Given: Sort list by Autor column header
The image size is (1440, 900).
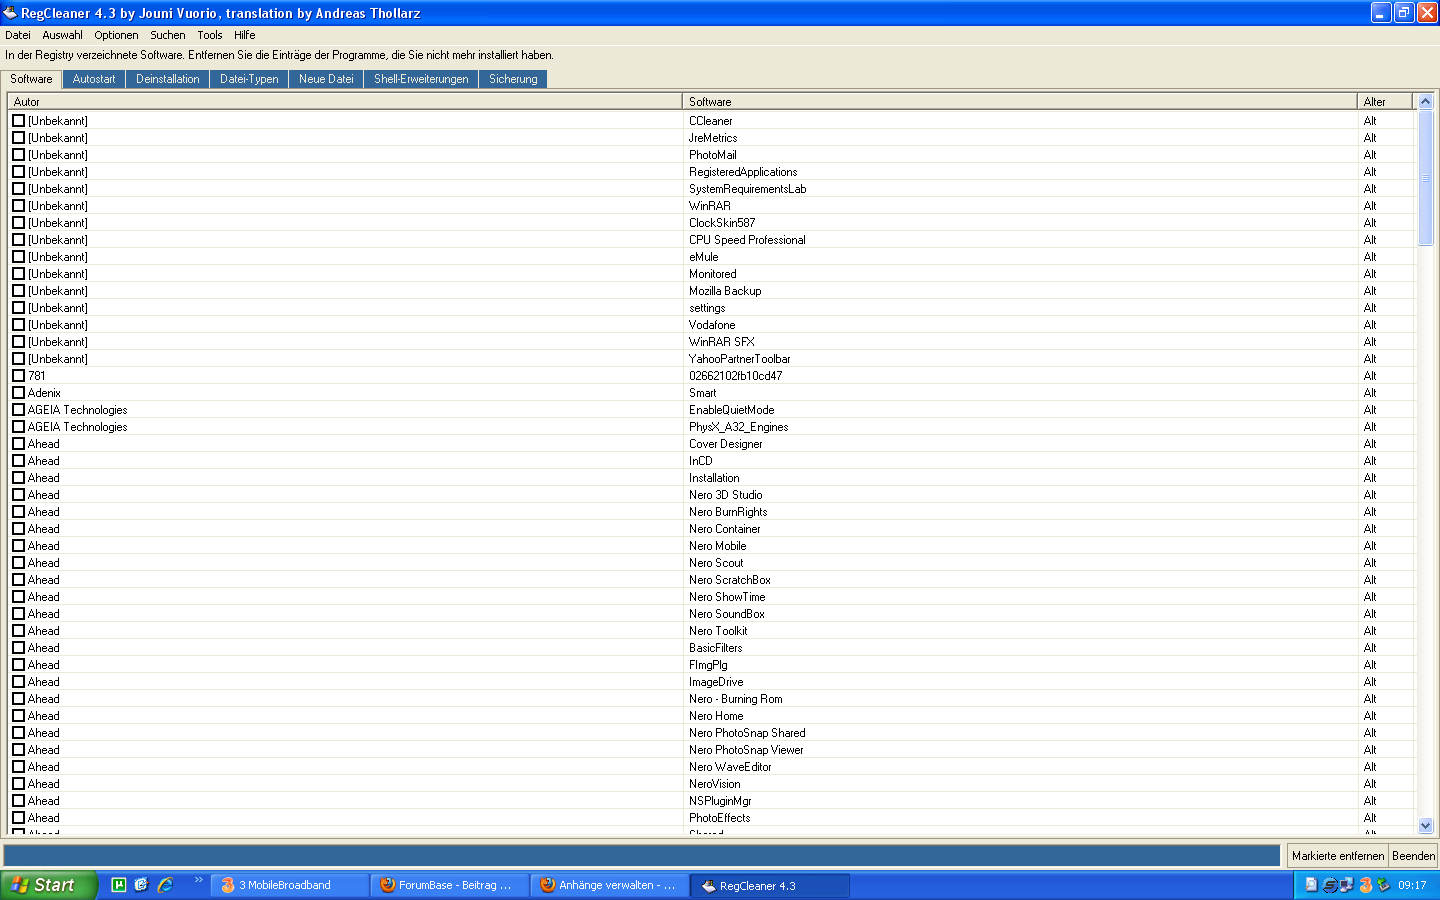Looking at the screenshot, I should point(345,101).
